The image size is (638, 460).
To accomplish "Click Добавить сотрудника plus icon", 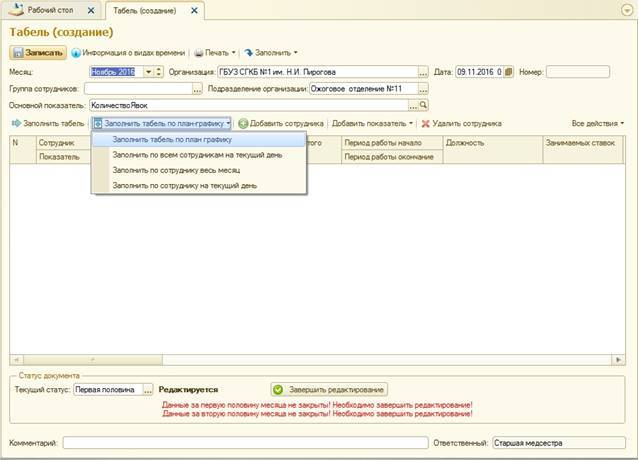I will click(x=243, y=123).
